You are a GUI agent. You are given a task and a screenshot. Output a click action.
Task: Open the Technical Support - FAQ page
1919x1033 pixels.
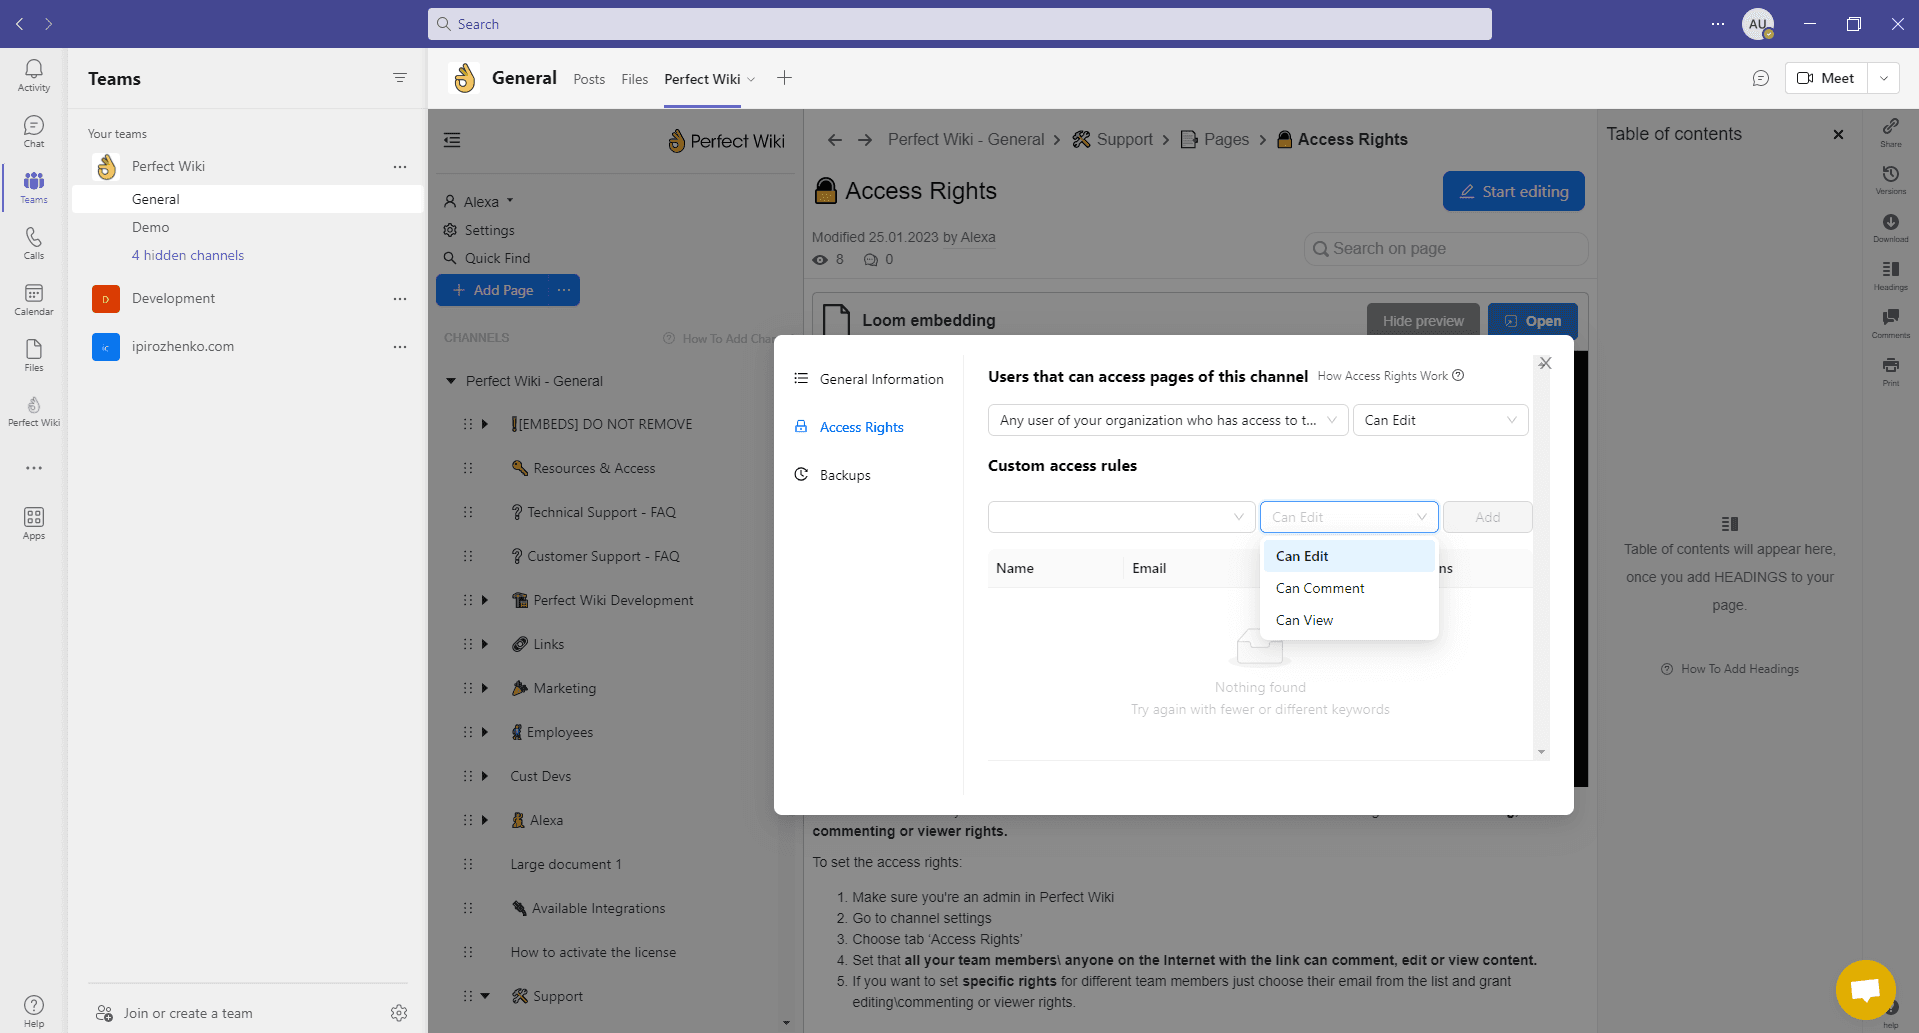(x=601, y=512)
